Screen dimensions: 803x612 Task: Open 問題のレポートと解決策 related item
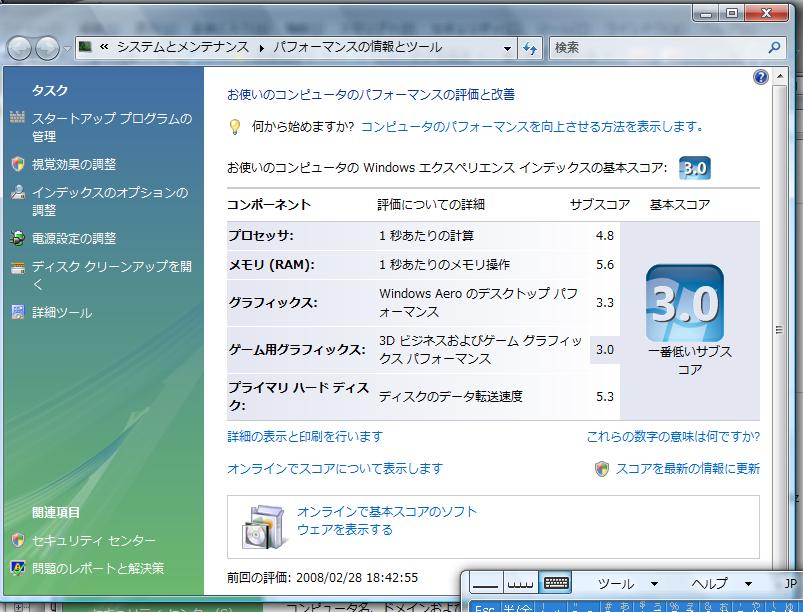98,568
